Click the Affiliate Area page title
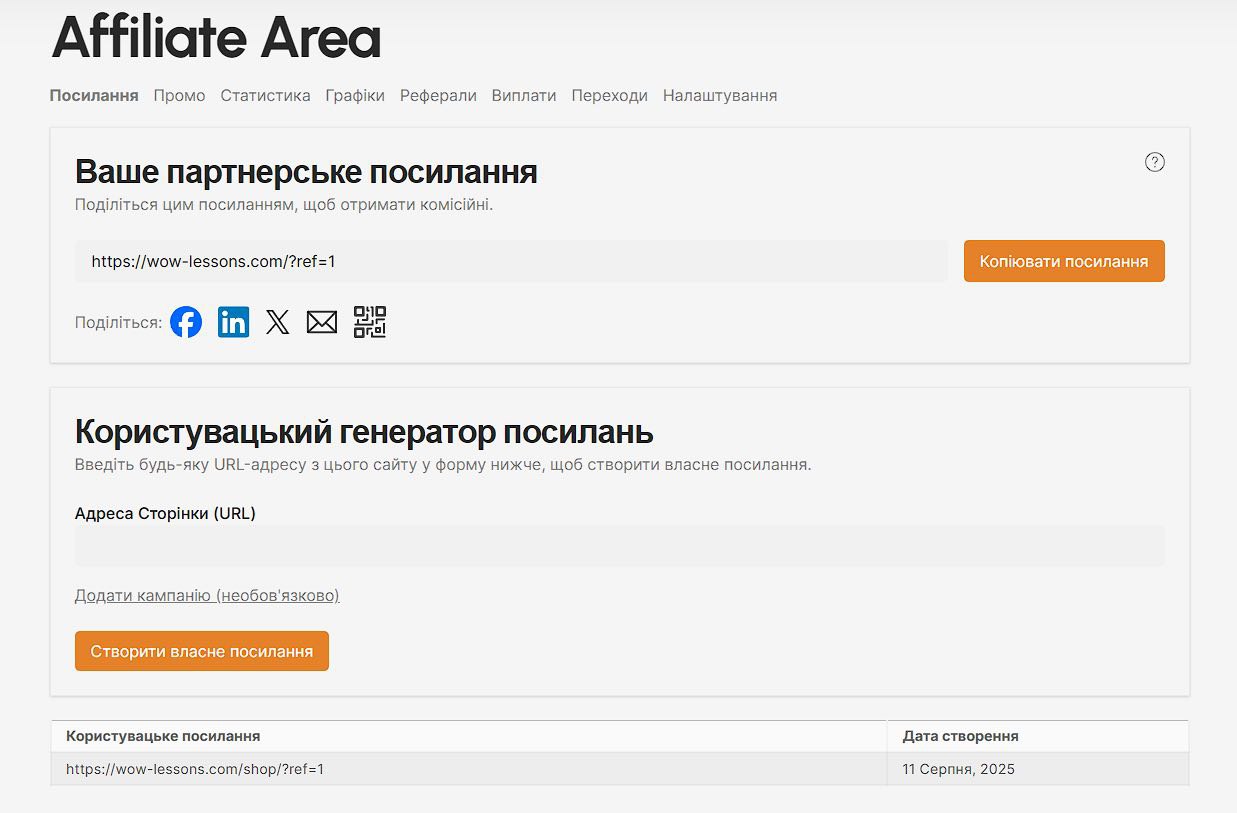This screenshot has width=1237, height=813. point(216,38)
